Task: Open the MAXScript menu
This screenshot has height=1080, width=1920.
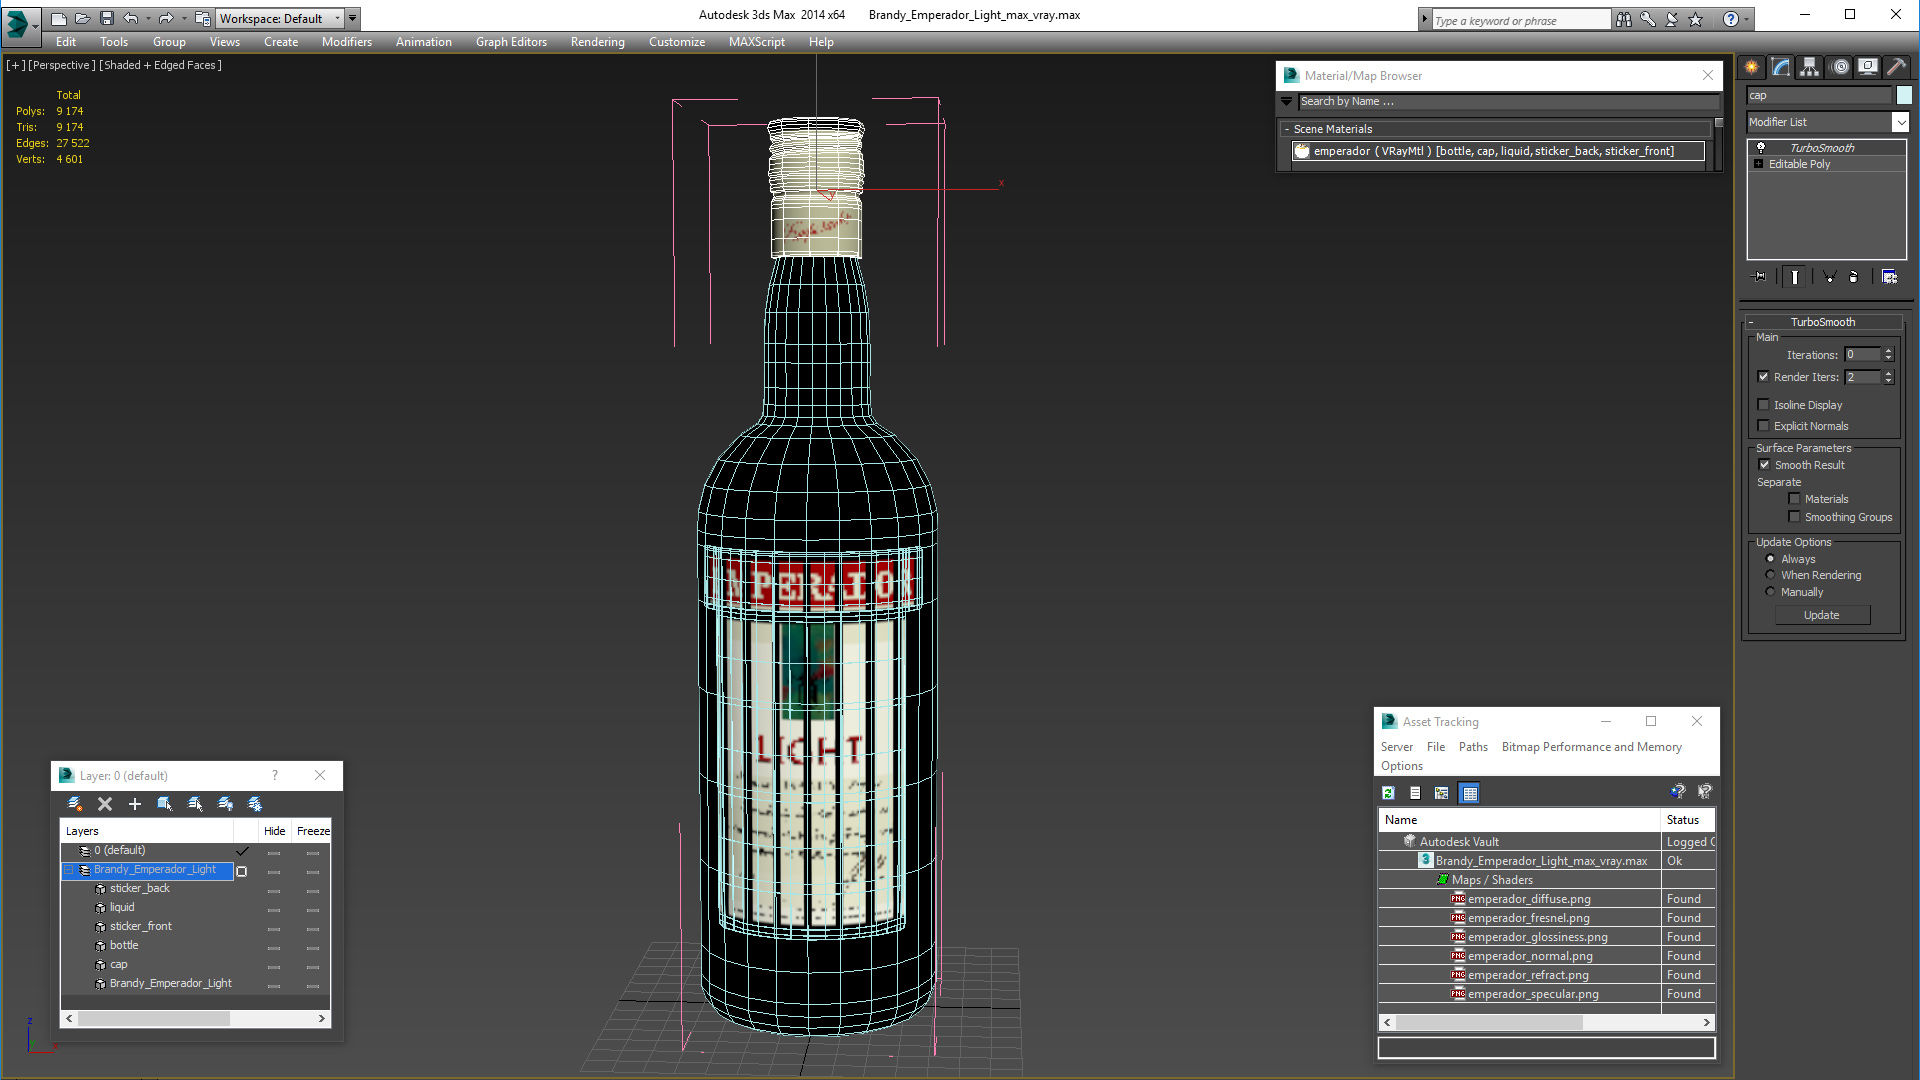Action: [x=757, y=42]
